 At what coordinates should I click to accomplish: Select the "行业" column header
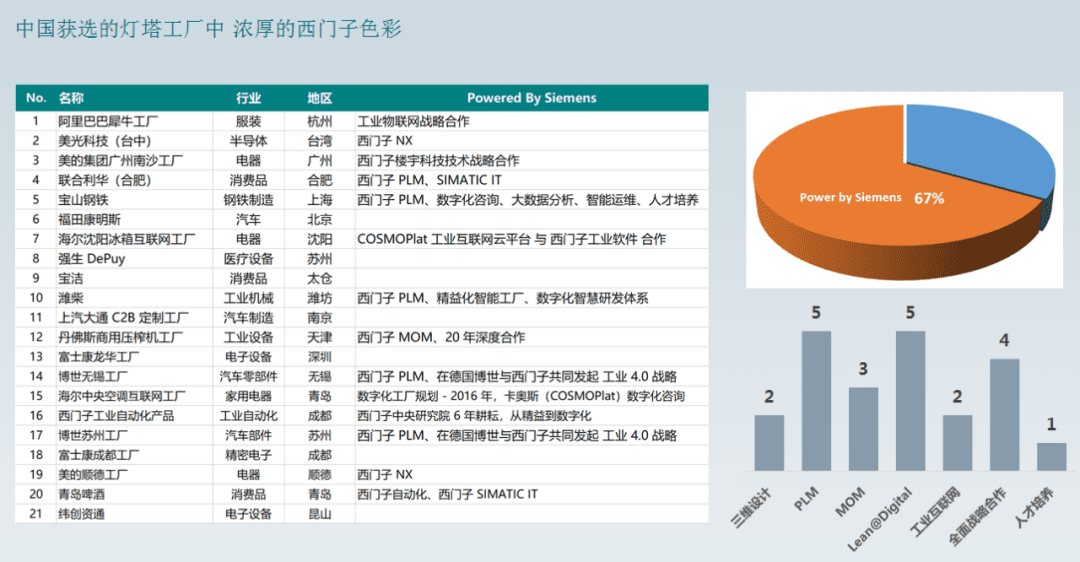[x=248, y=98]
